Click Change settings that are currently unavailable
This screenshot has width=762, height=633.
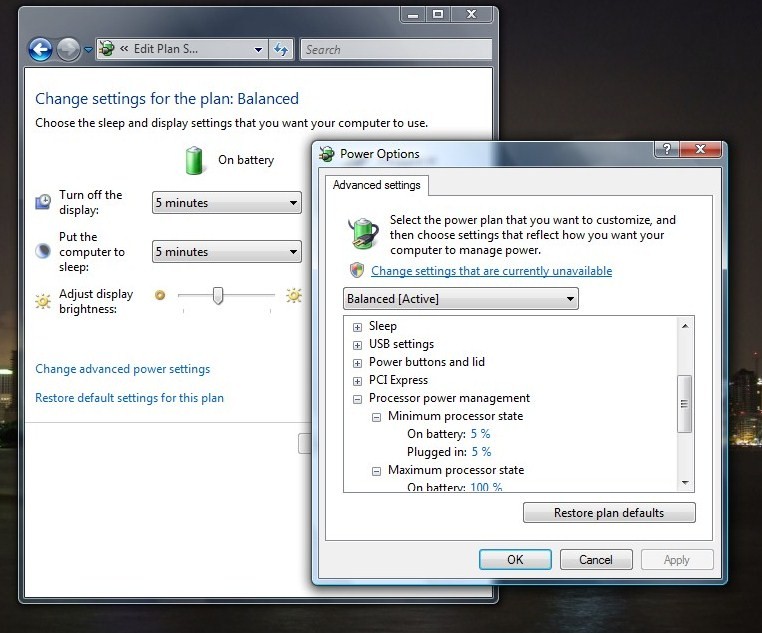[x=491, y=271]
